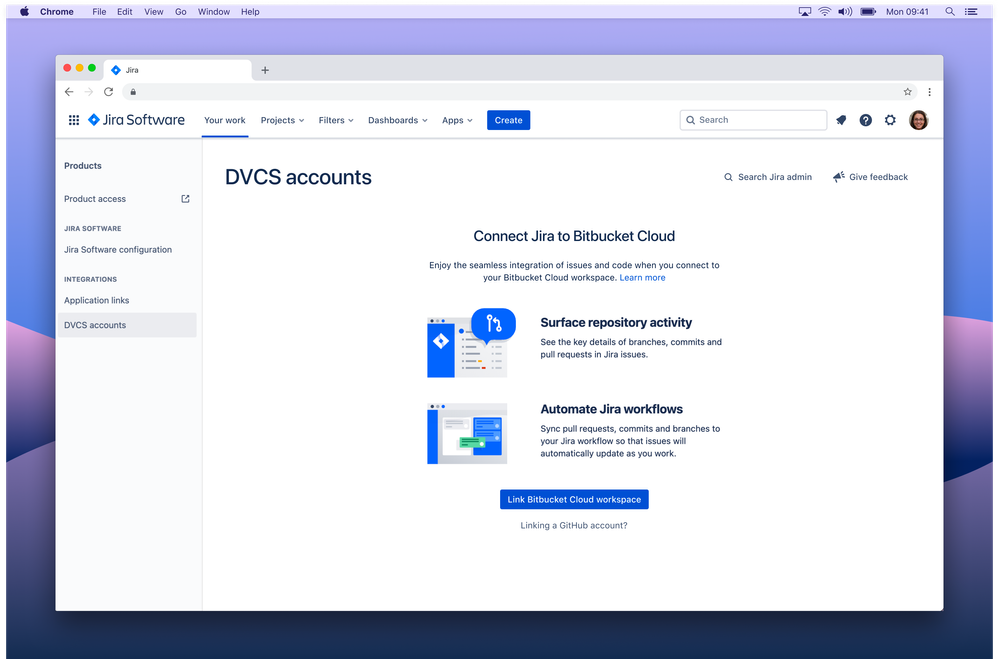
Task: Open notifications bell icon
Action: point(841,120)
